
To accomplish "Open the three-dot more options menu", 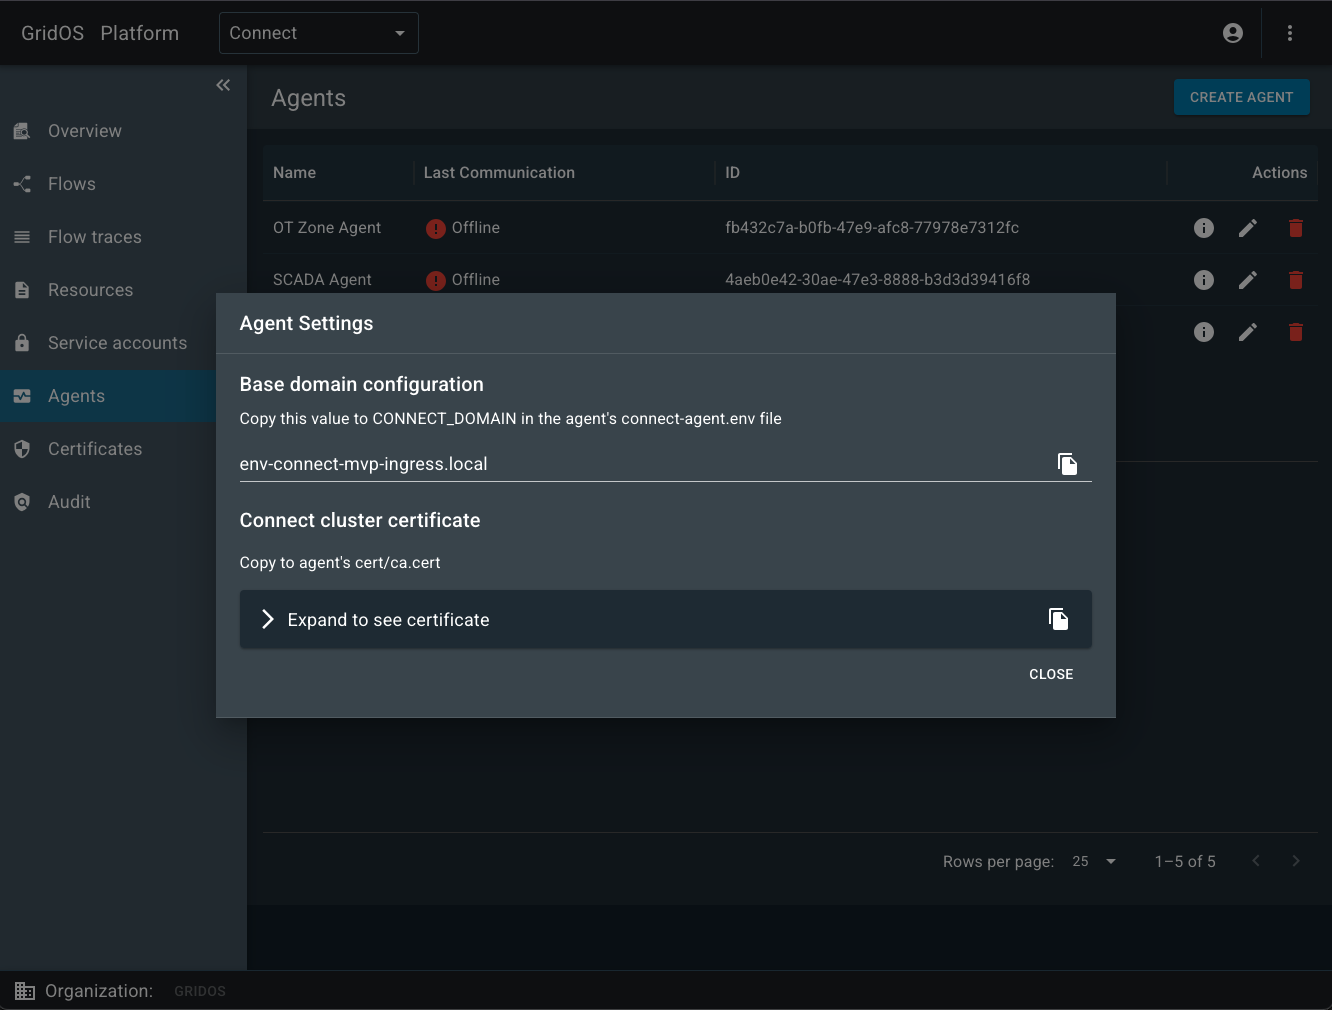I will (x=1290, y=33).
